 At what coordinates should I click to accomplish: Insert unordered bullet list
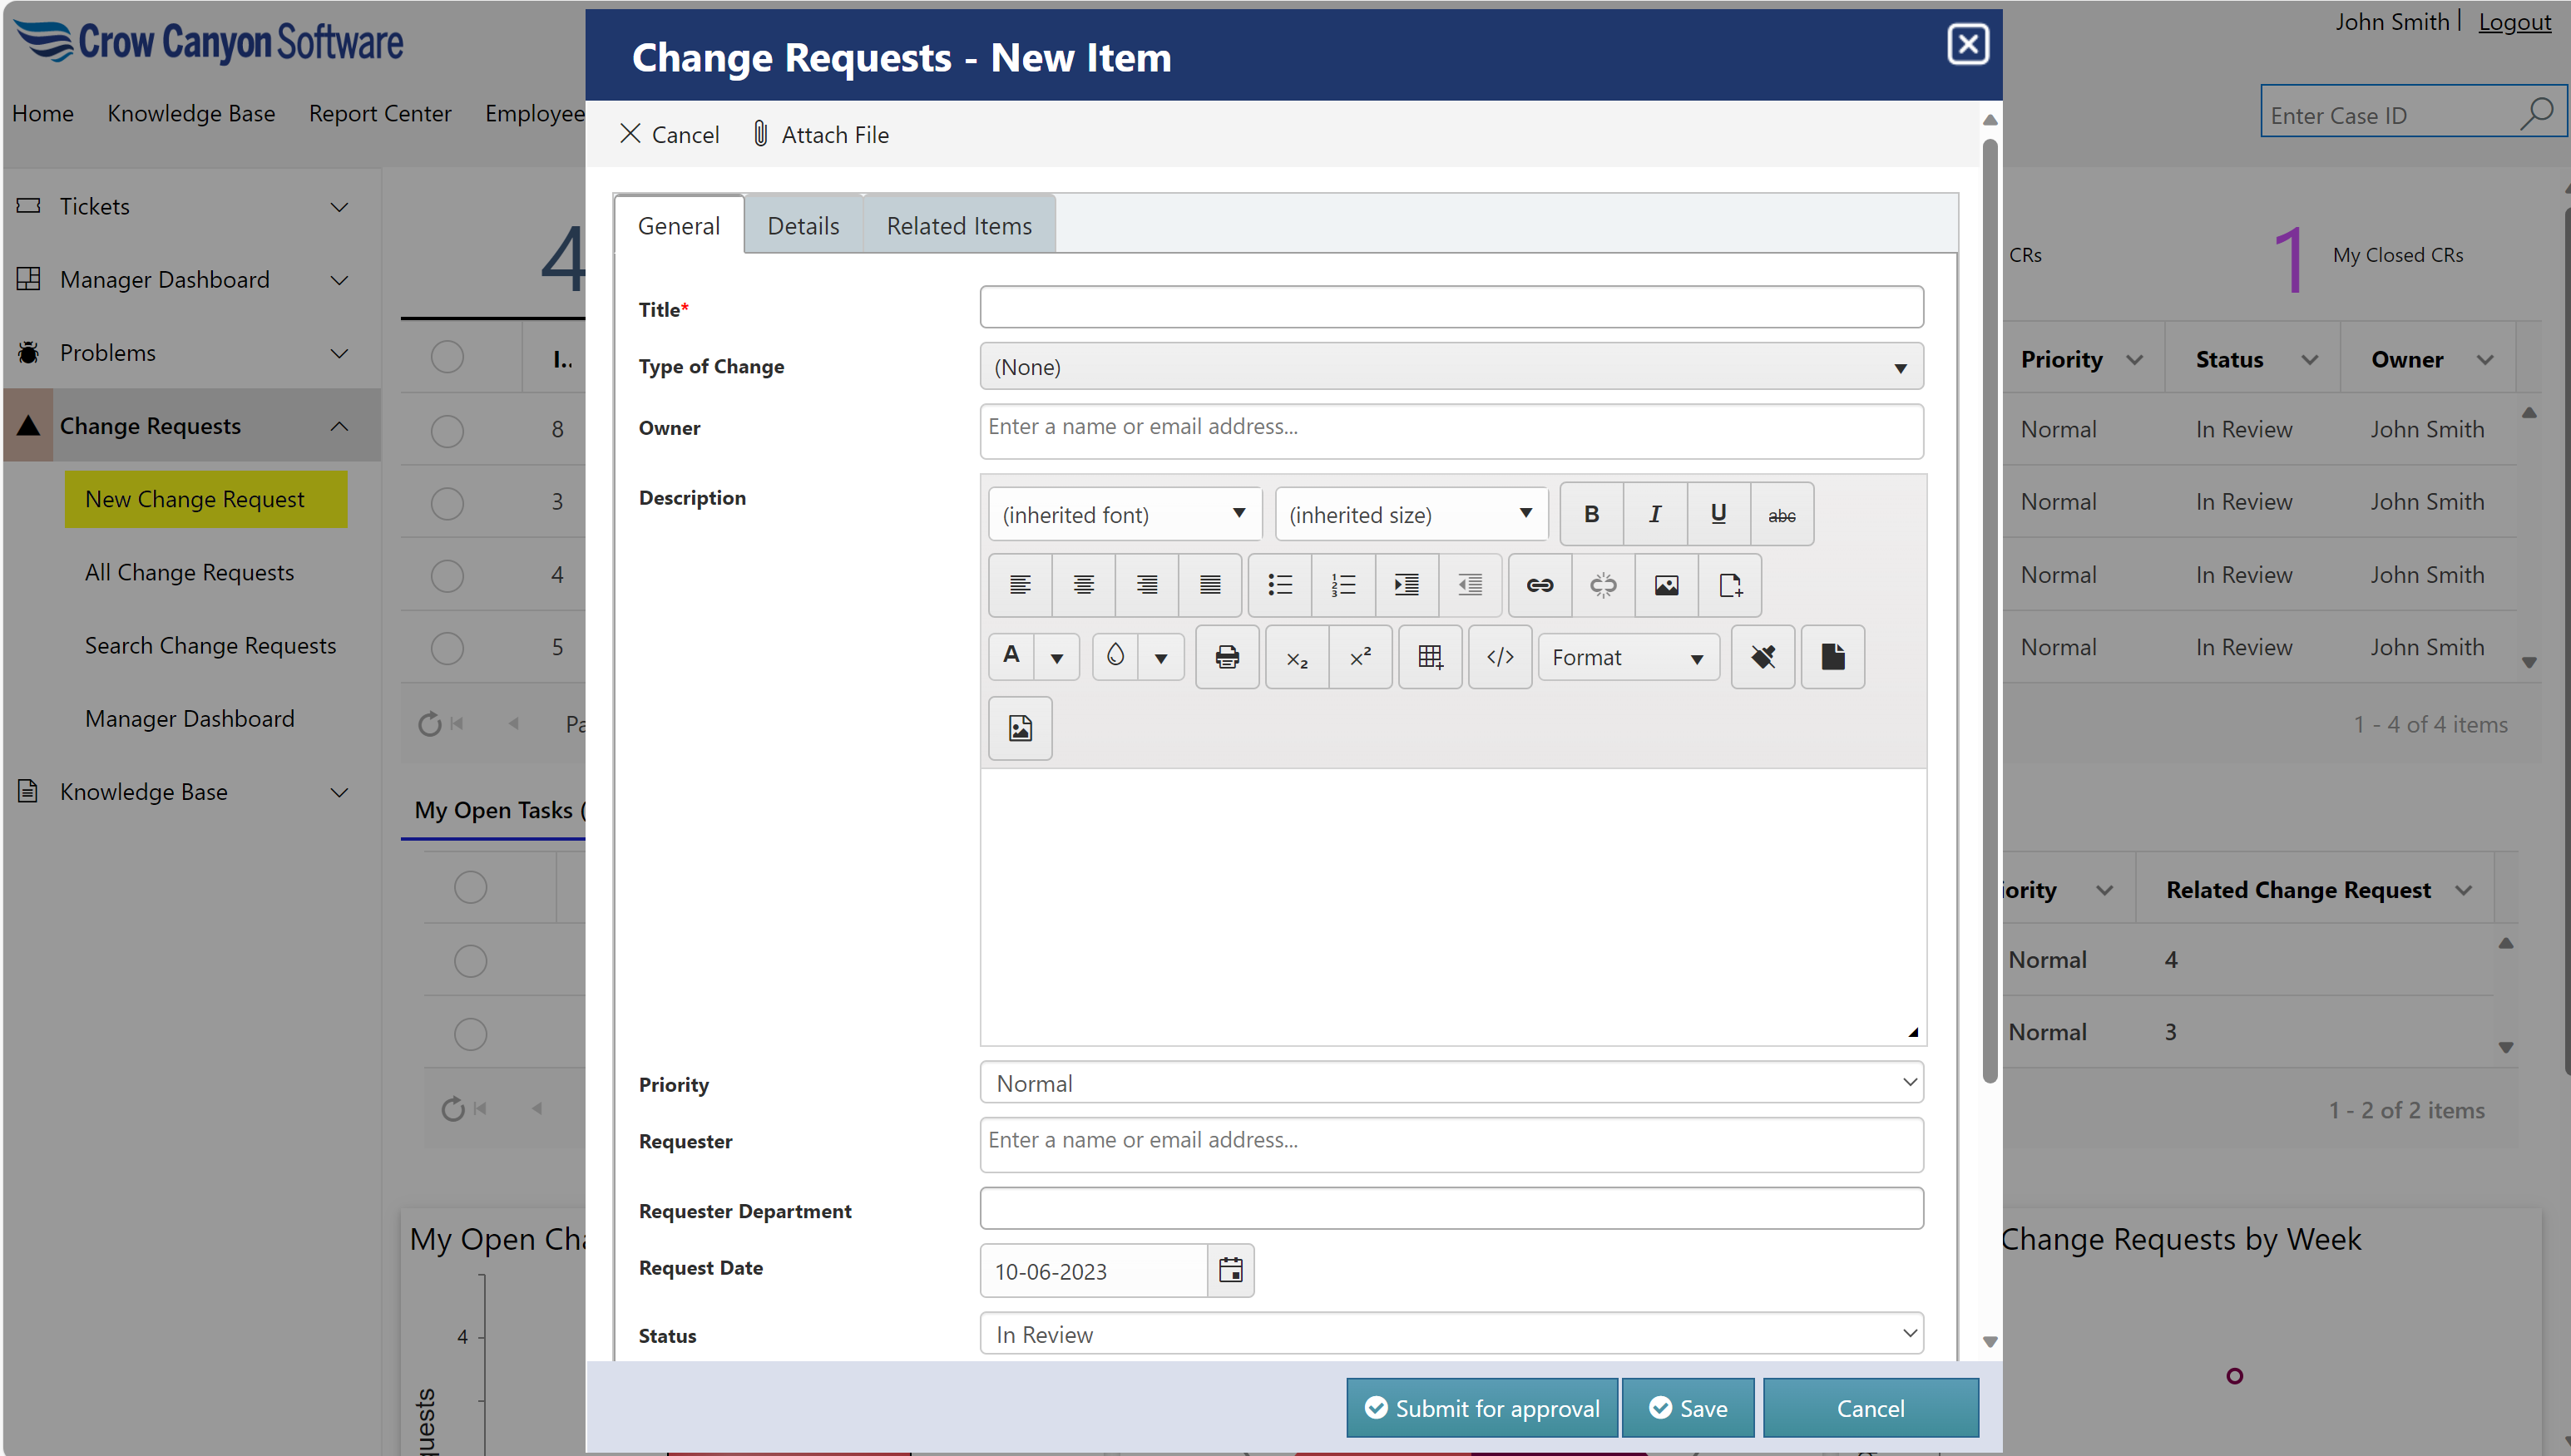tap(1280, 585)
